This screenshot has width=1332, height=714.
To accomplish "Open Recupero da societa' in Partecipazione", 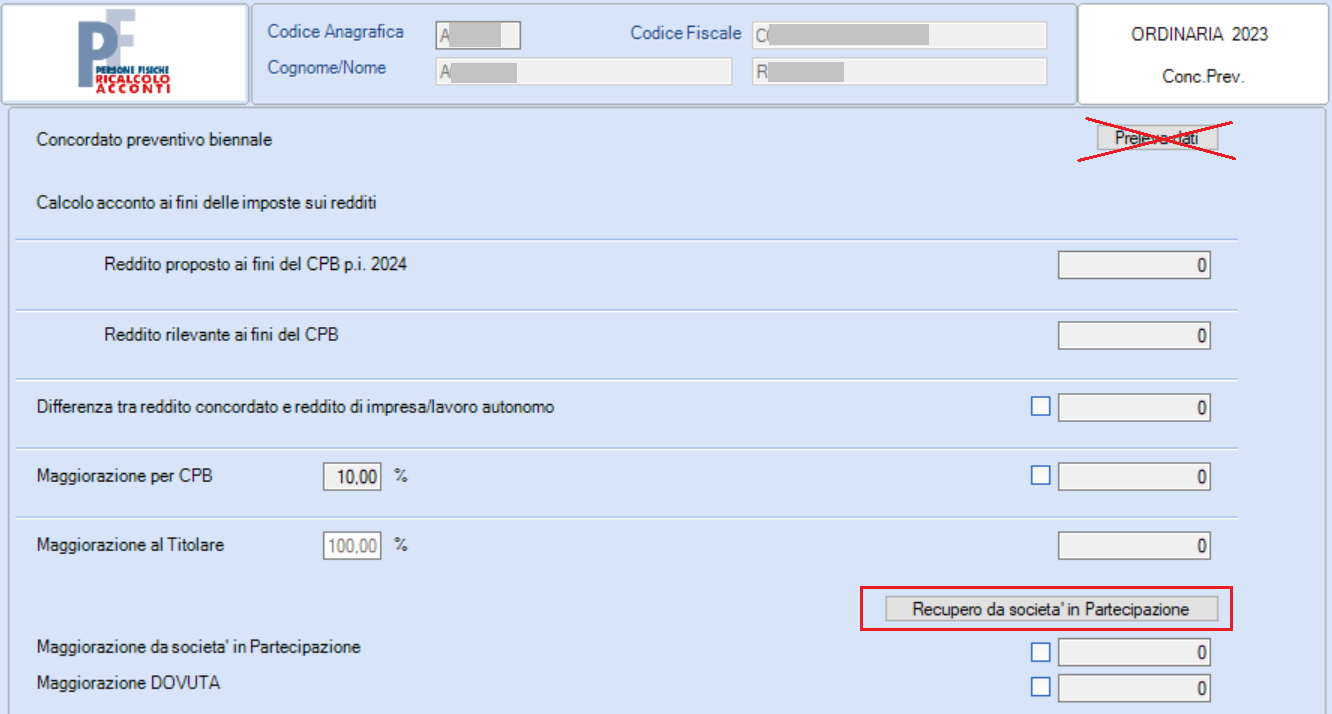I will pyautogui.click(x=1051, y=609).
